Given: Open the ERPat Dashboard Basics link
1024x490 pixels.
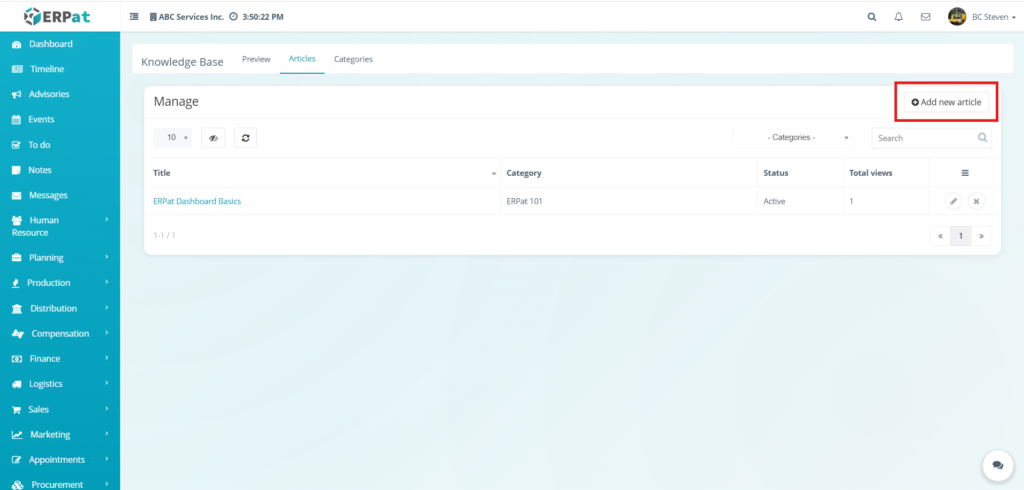Looking at the screenshot, I should pyautogui.click(x=197, y=201).
